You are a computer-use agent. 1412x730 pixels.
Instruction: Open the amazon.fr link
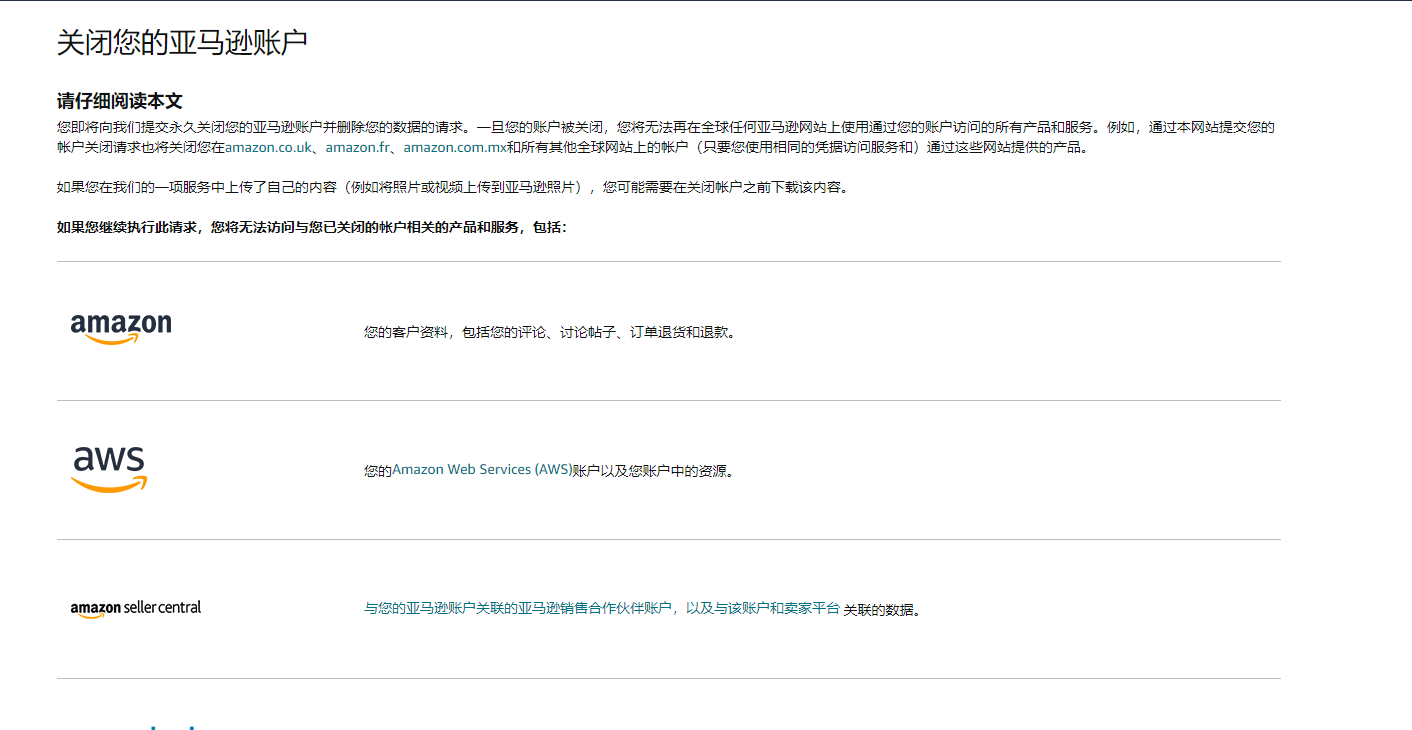(358, 147)
